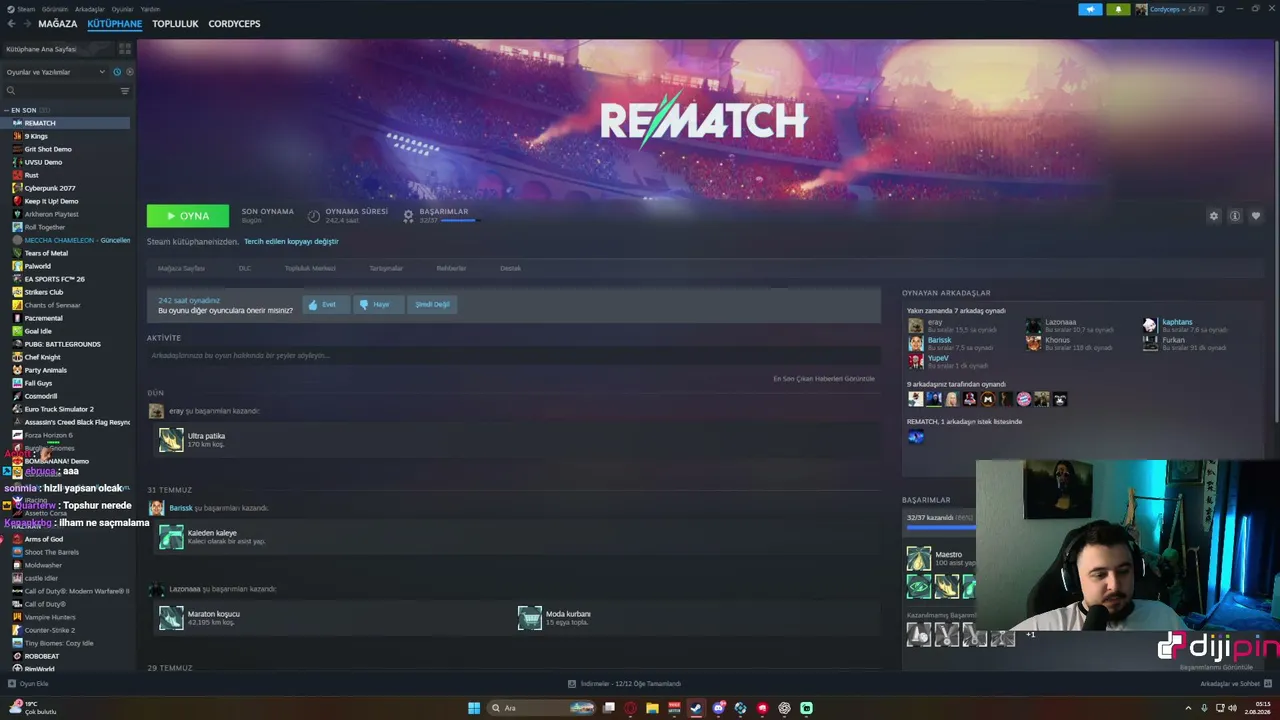
Task: Go forward with the Steam forward arrow
Action: (26, 24)
